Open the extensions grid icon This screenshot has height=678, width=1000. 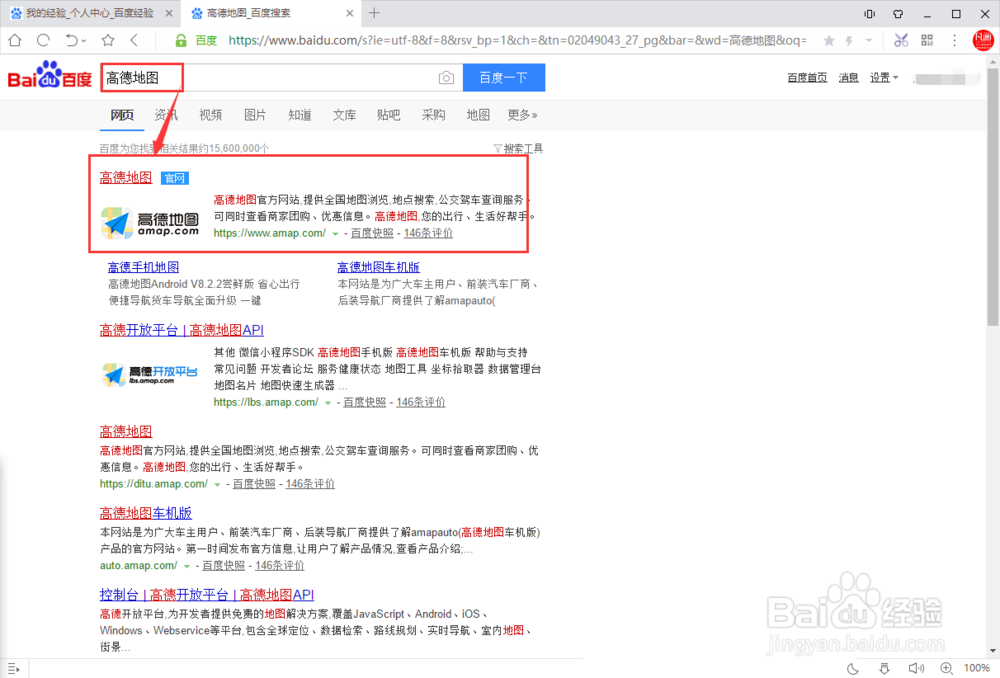point(927,41)
